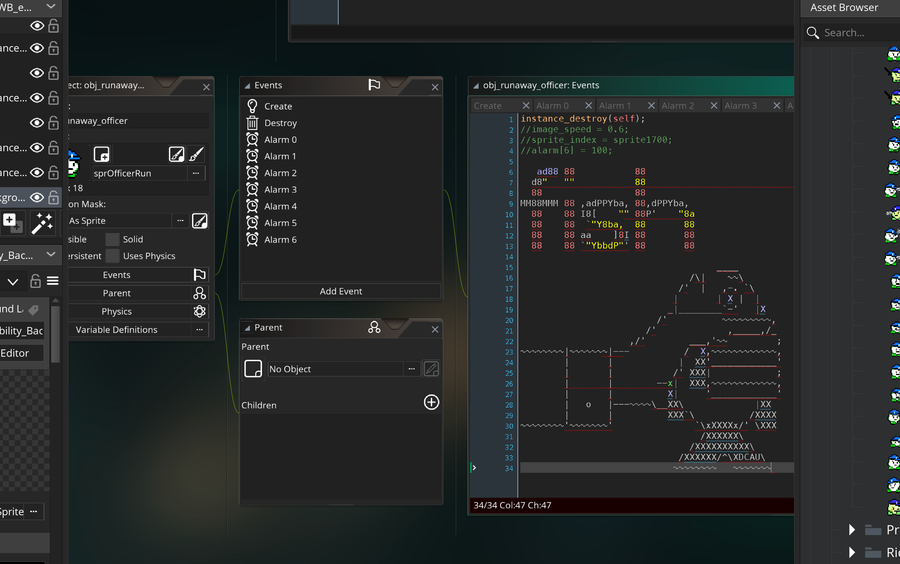The image size is (900, 564).
Task: Close the Alarm 1 tab
Action: click(651, 106)
